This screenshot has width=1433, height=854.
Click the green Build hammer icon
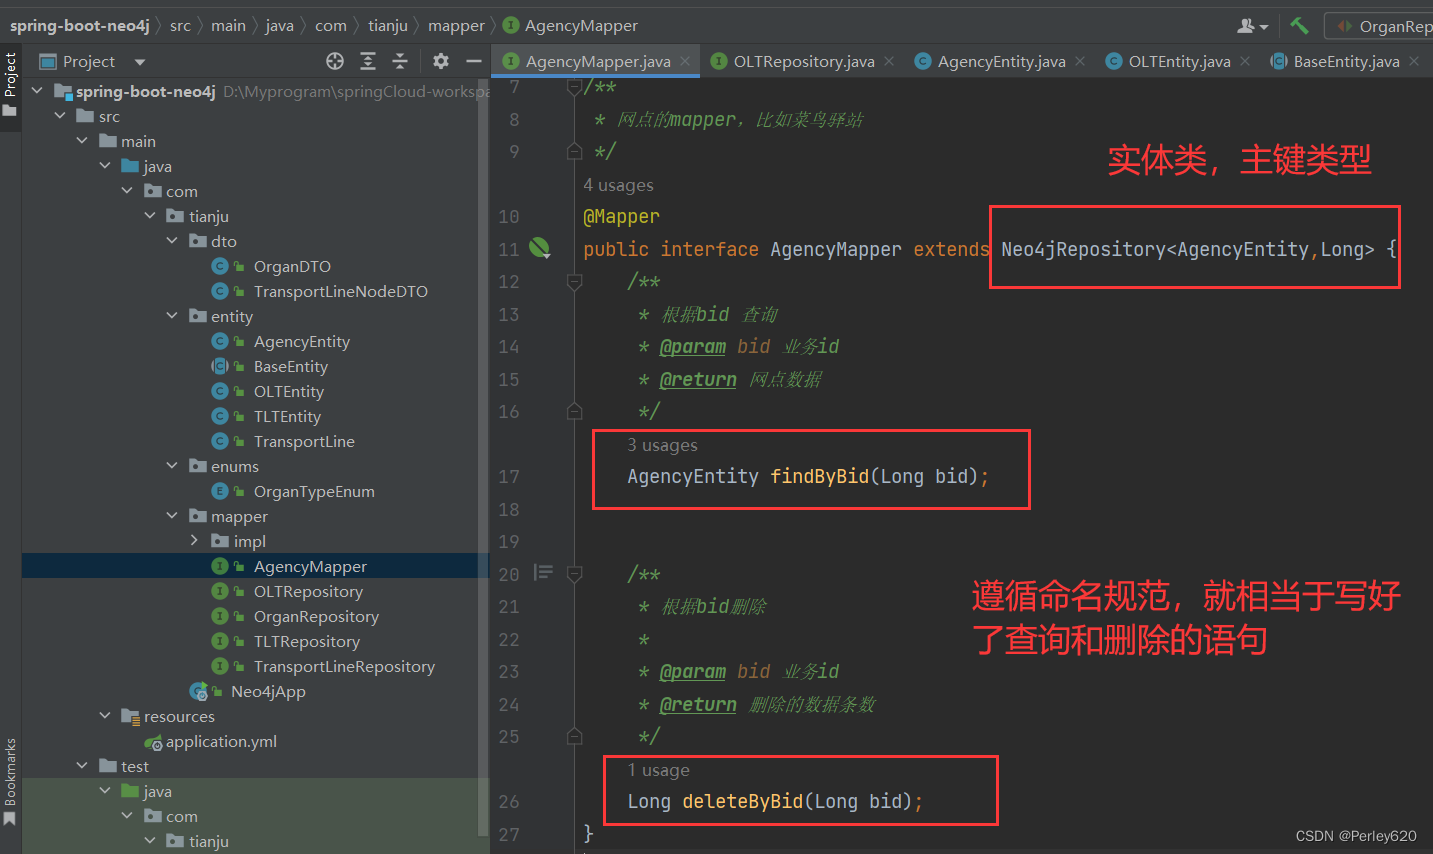pyautogui.click(x=1299, y=25)
